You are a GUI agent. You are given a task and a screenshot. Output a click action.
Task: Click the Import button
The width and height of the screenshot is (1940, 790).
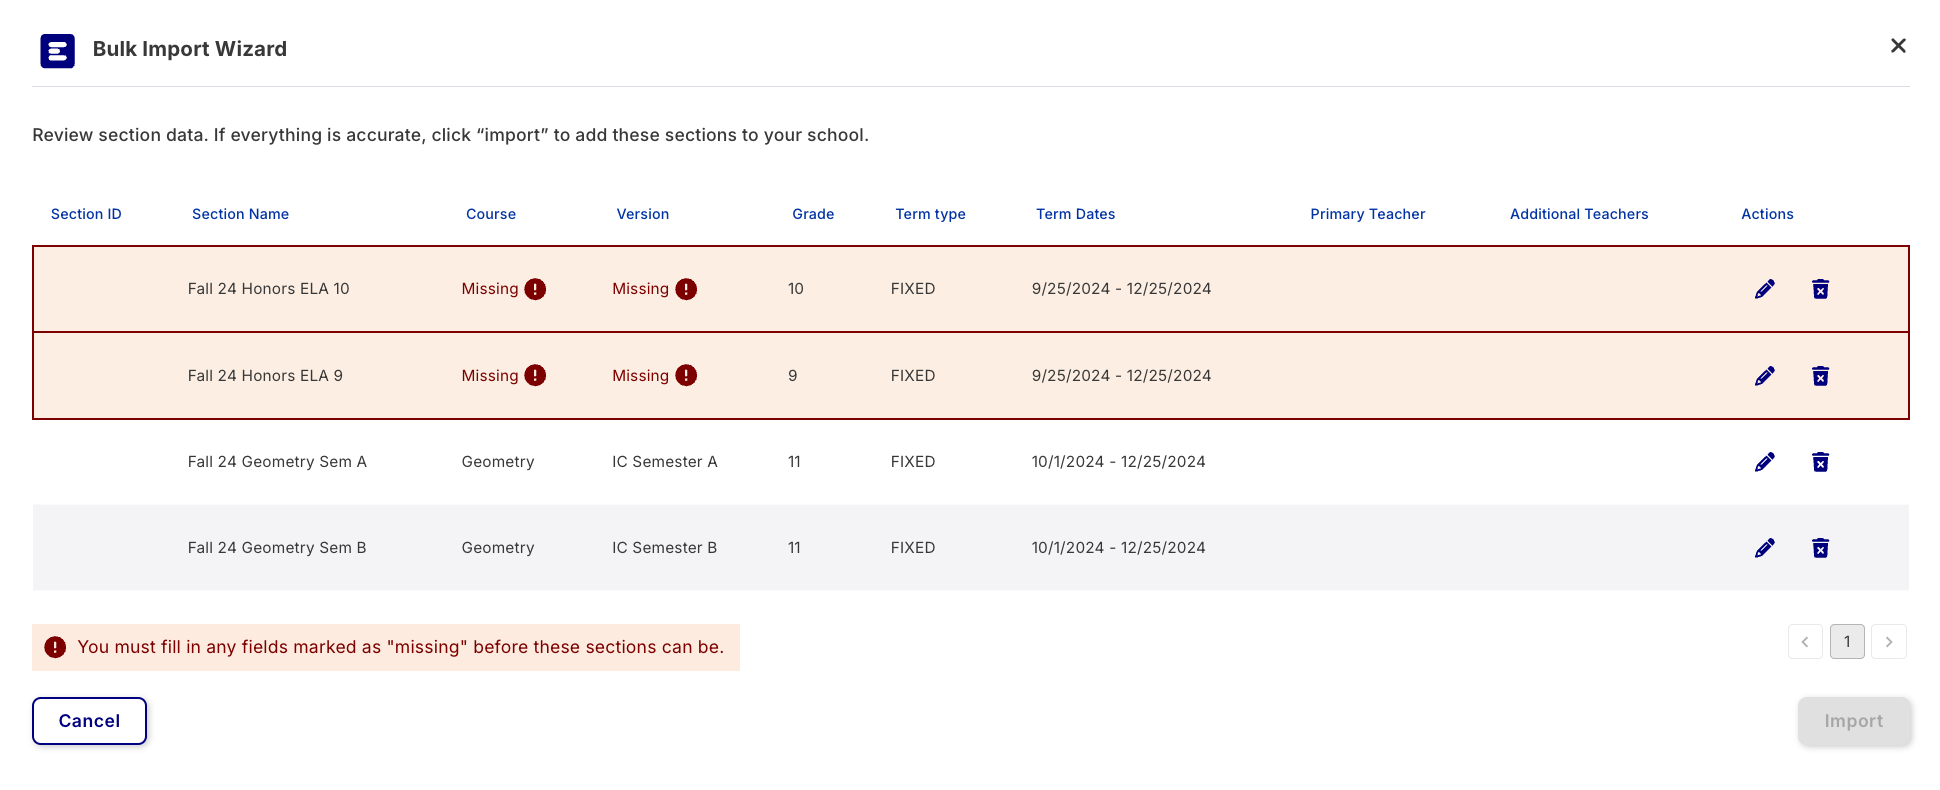pyautogui.click(x=1853, y=721)
